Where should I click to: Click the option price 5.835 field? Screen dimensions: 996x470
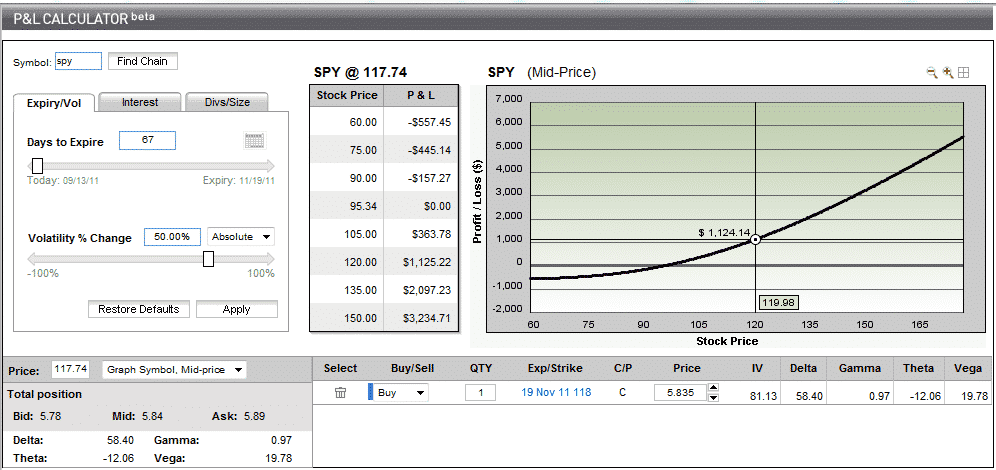[680, 393]
